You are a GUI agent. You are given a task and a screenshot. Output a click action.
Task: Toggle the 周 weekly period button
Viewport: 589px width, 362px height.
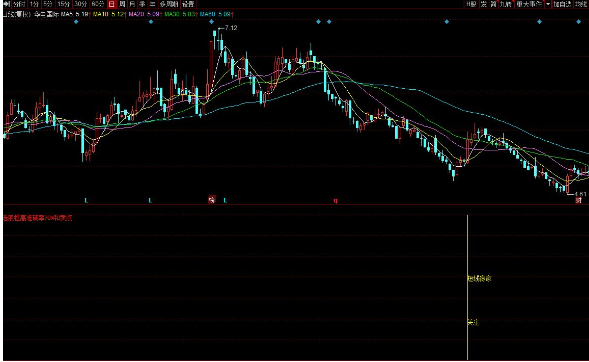pyautogui.click(x=122, y=4)
